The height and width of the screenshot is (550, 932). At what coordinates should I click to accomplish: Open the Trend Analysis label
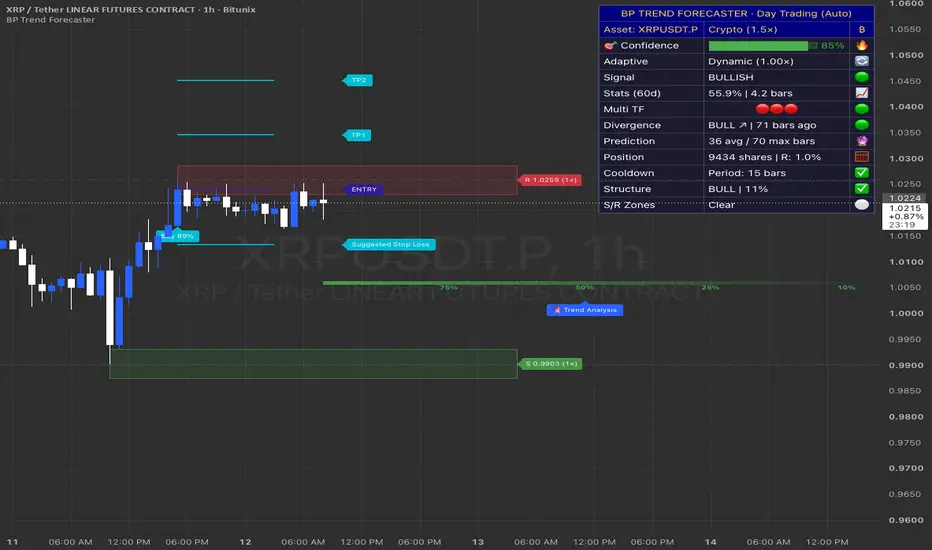pos(585,310)
